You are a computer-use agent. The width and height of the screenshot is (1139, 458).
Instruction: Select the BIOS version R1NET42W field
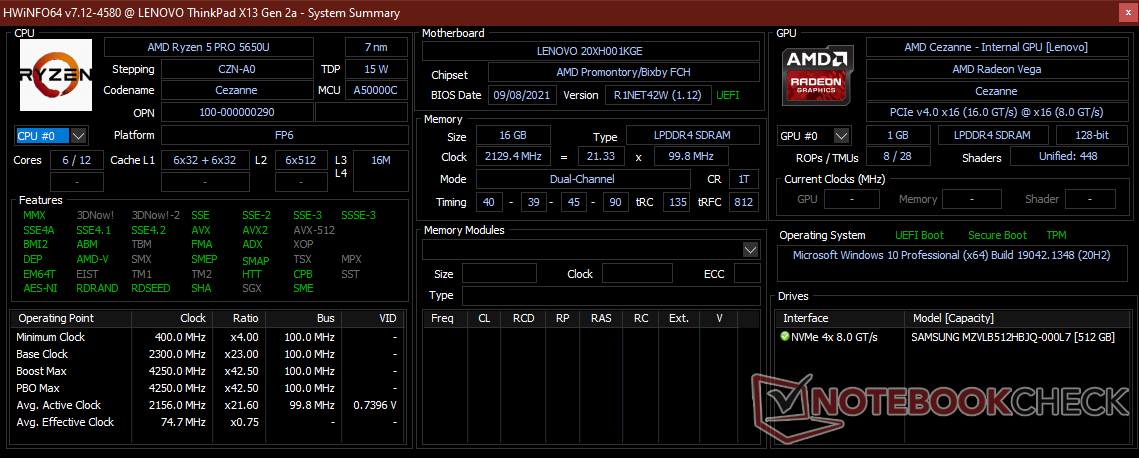tap(656, 95)
